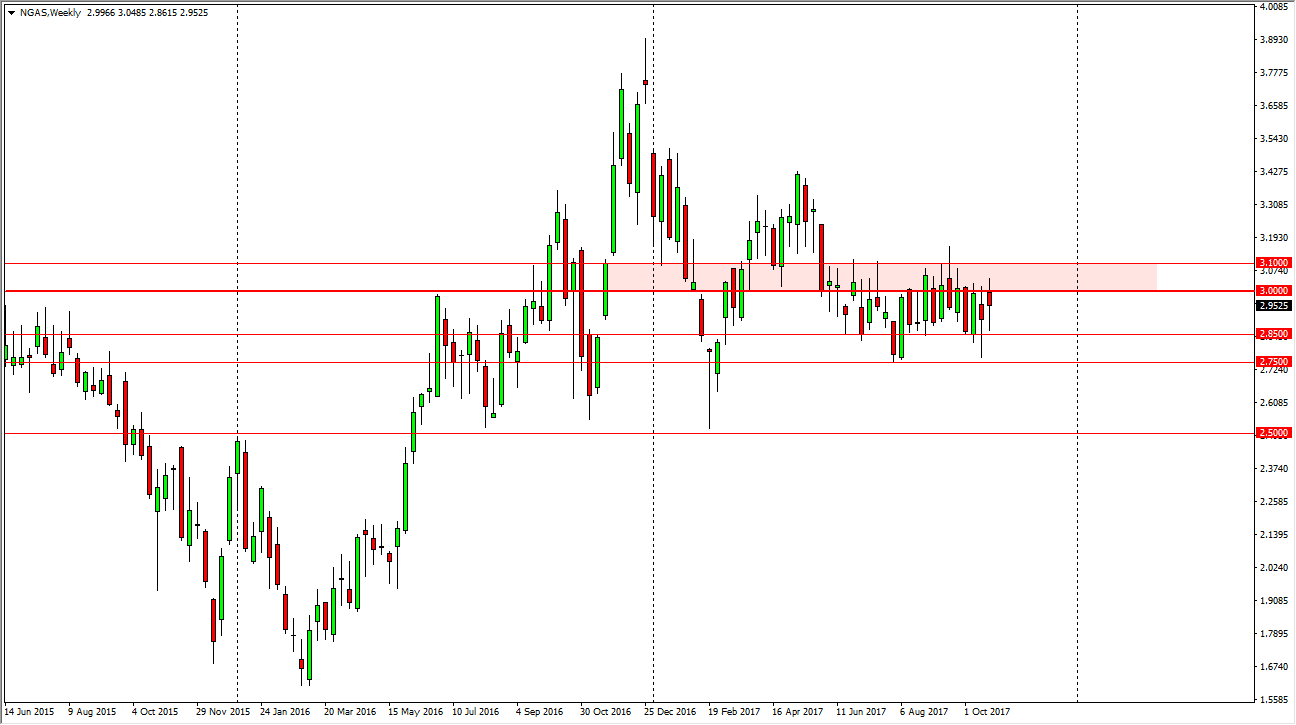Click the 4 Sep 2016 date label

click(x=541, y=712)
